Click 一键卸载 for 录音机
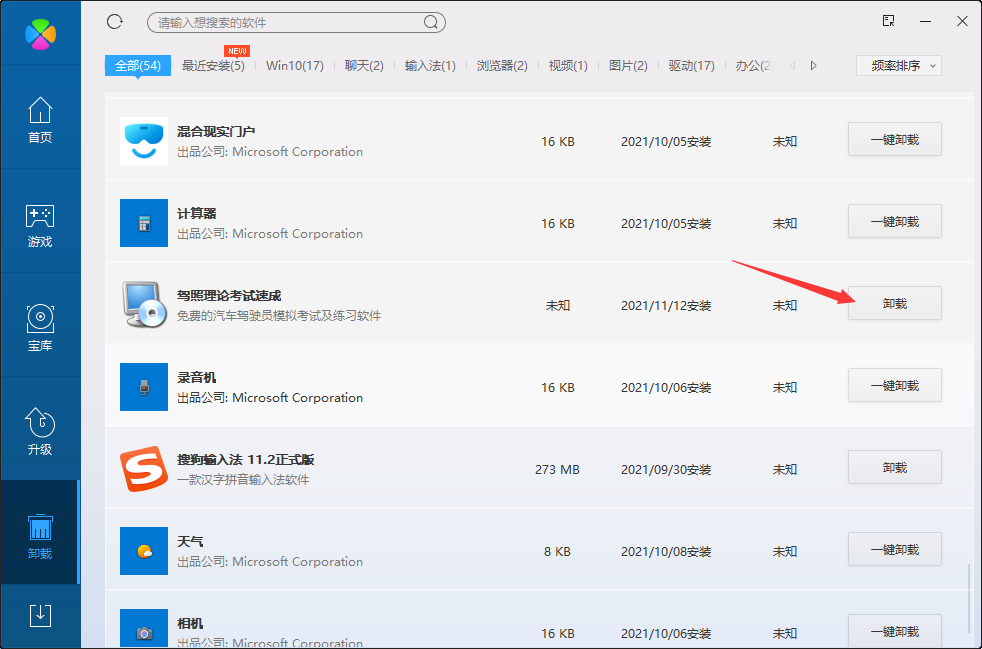This screenshot has width=982, height=649. pyautogui.click(x=895, y=385)
